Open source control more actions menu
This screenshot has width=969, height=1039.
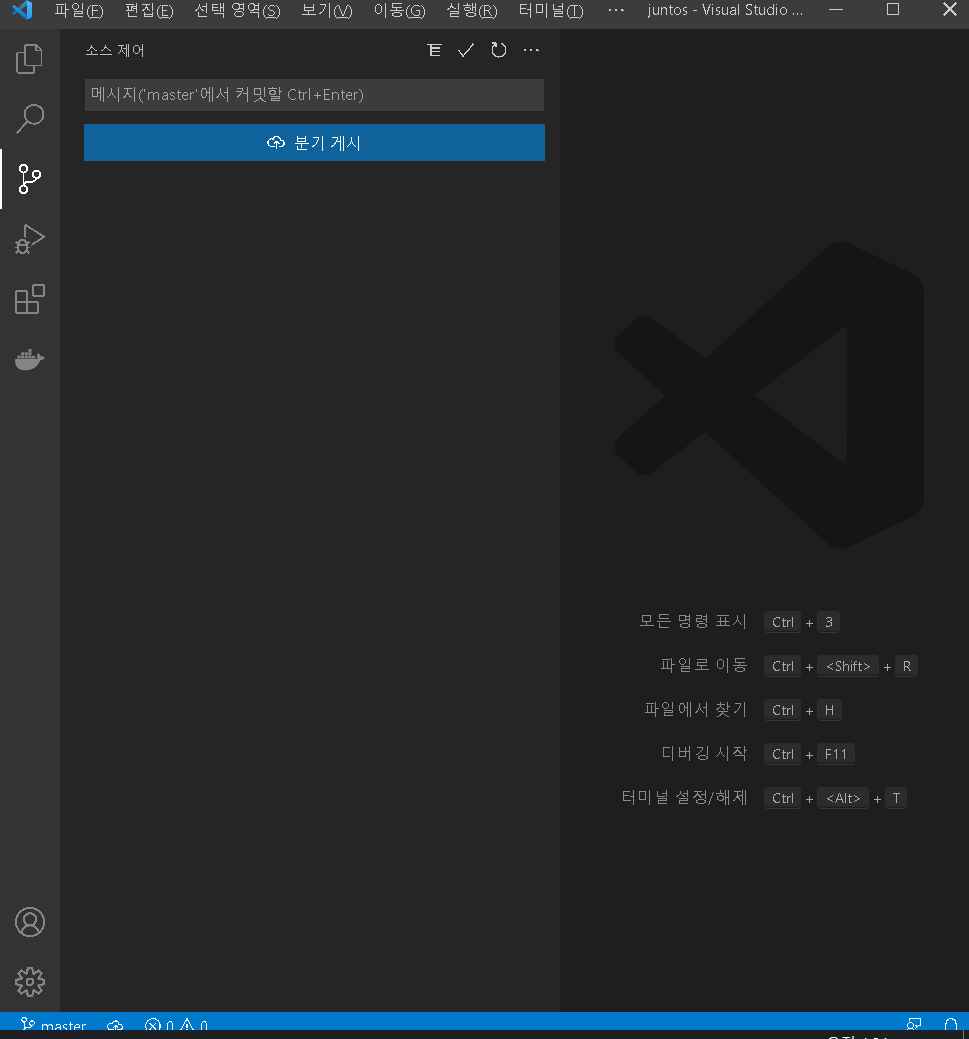click(x=531, y=50)
